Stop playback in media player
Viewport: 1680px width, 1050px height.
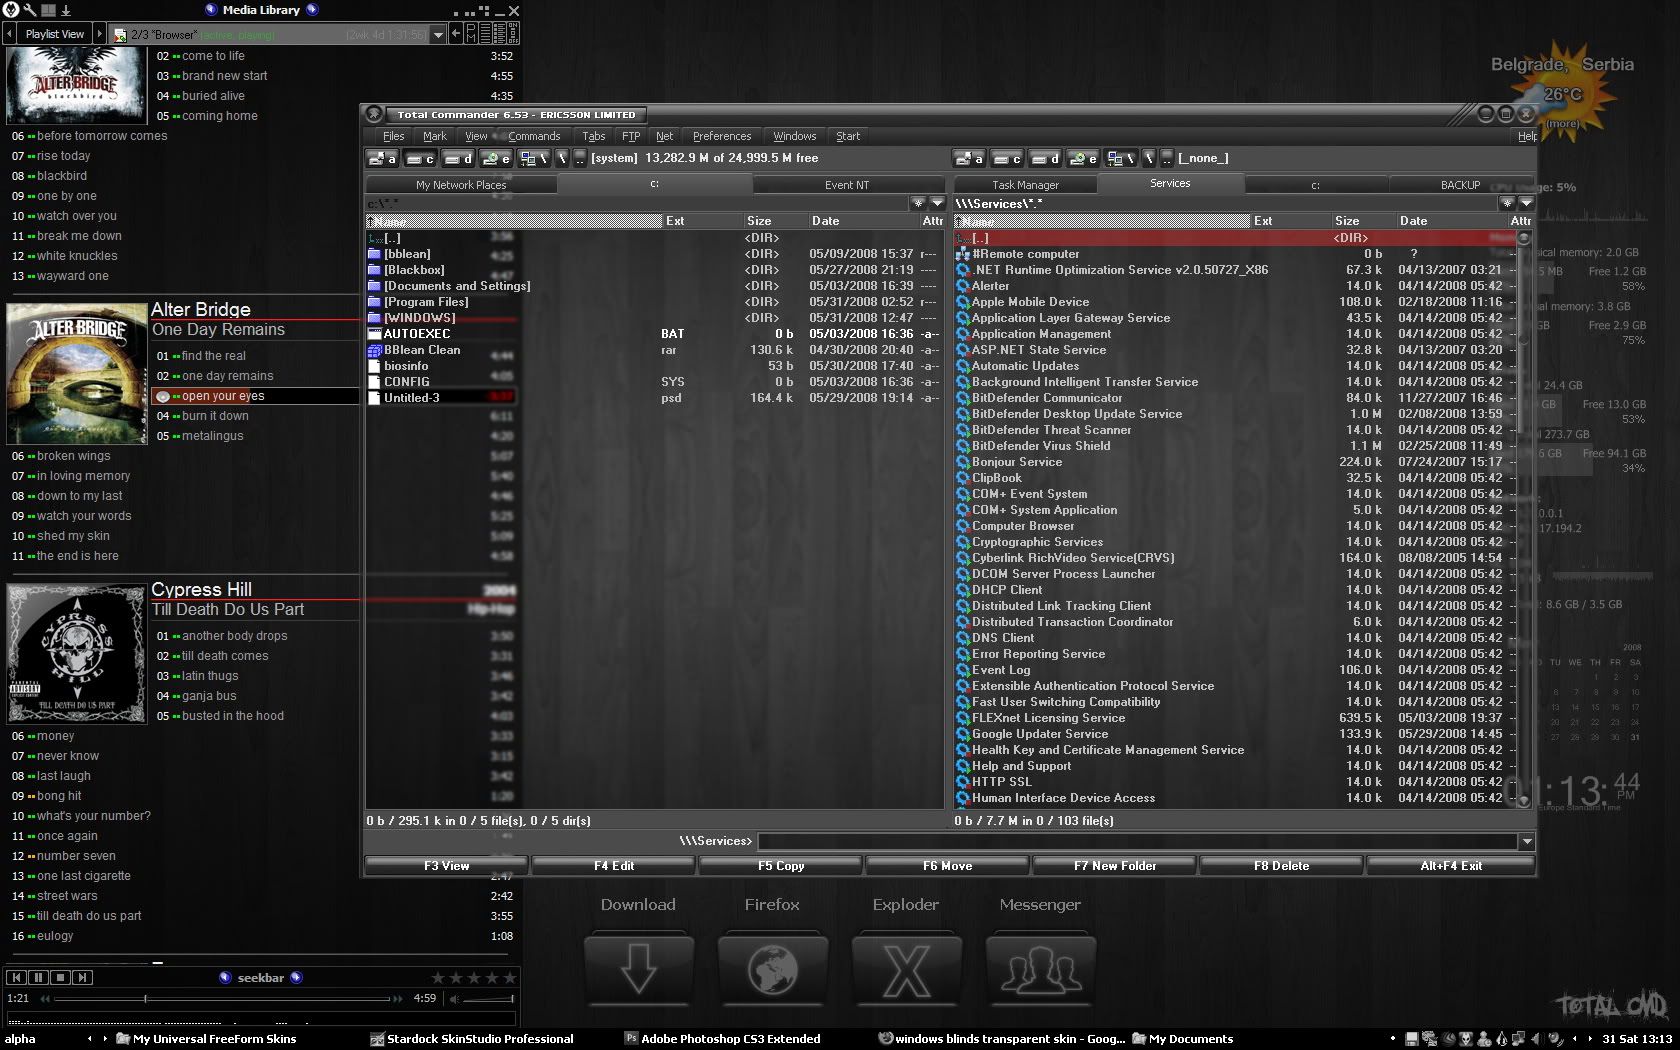coord(60,977)
